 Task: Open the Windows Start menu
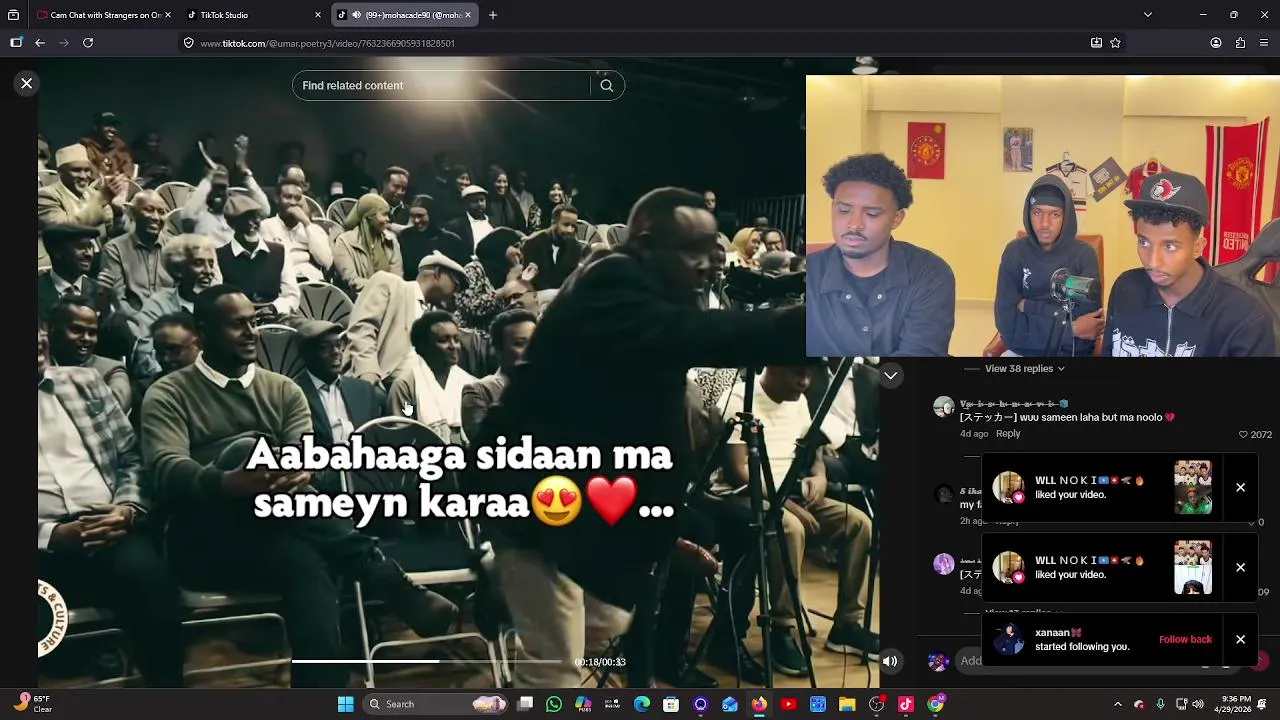pos(345,704)
